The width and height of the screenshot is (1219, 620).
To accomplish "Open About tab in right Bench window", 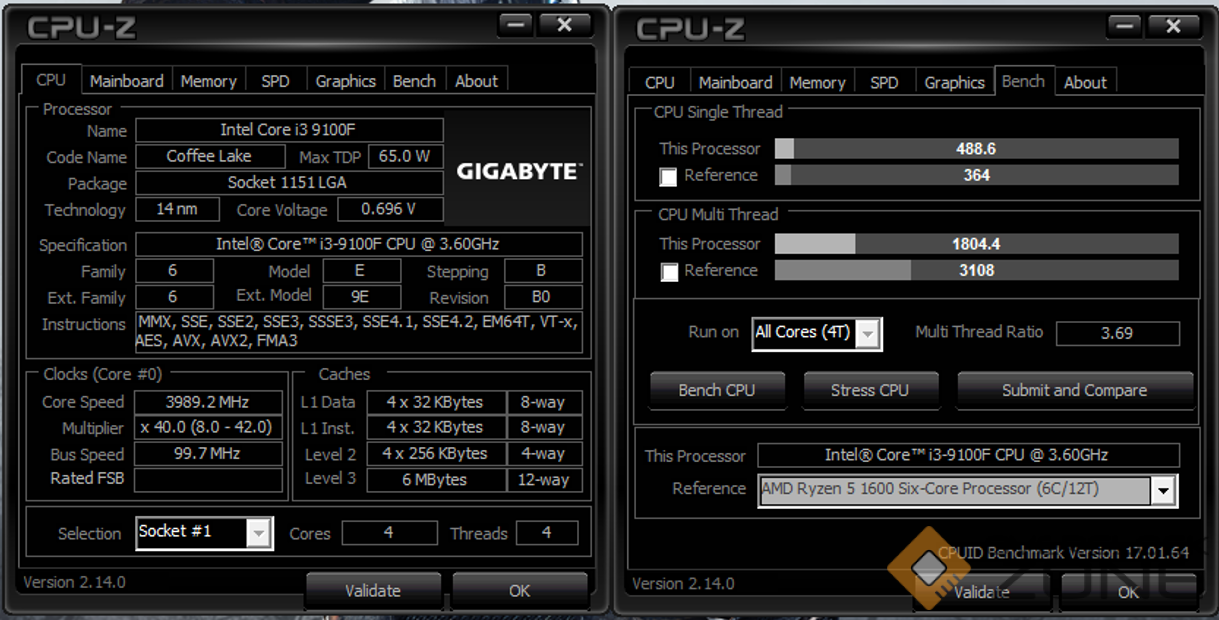I will (1085, 82).
